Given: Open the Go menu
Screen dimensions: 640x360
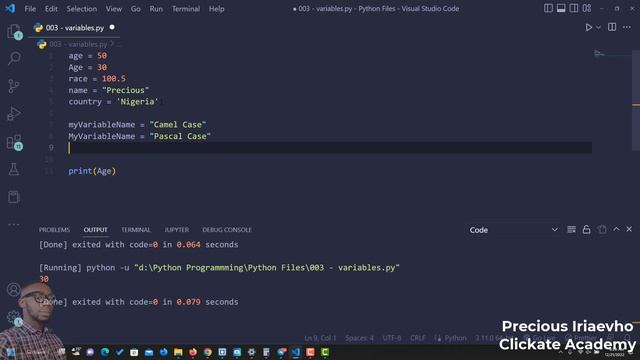Looking at the screenshot, I should coord(136,9).
